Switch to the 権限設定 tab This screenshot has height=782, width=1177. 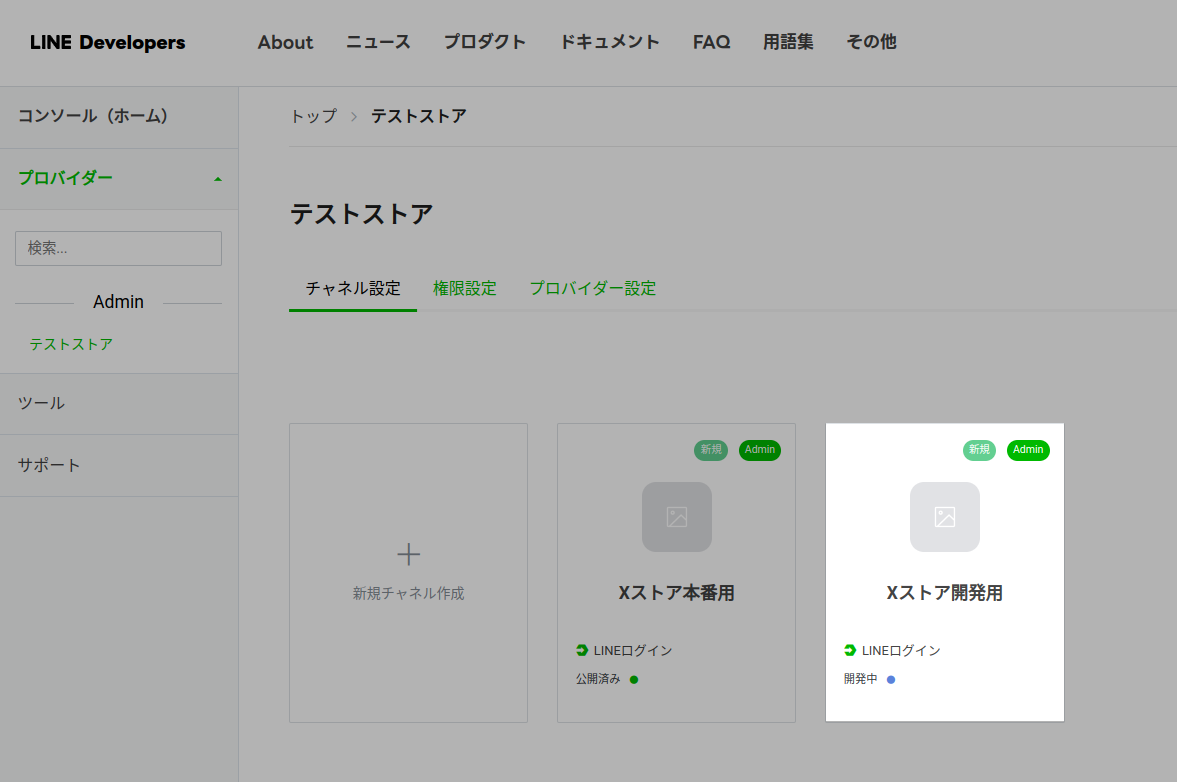(x=465, y=289)
